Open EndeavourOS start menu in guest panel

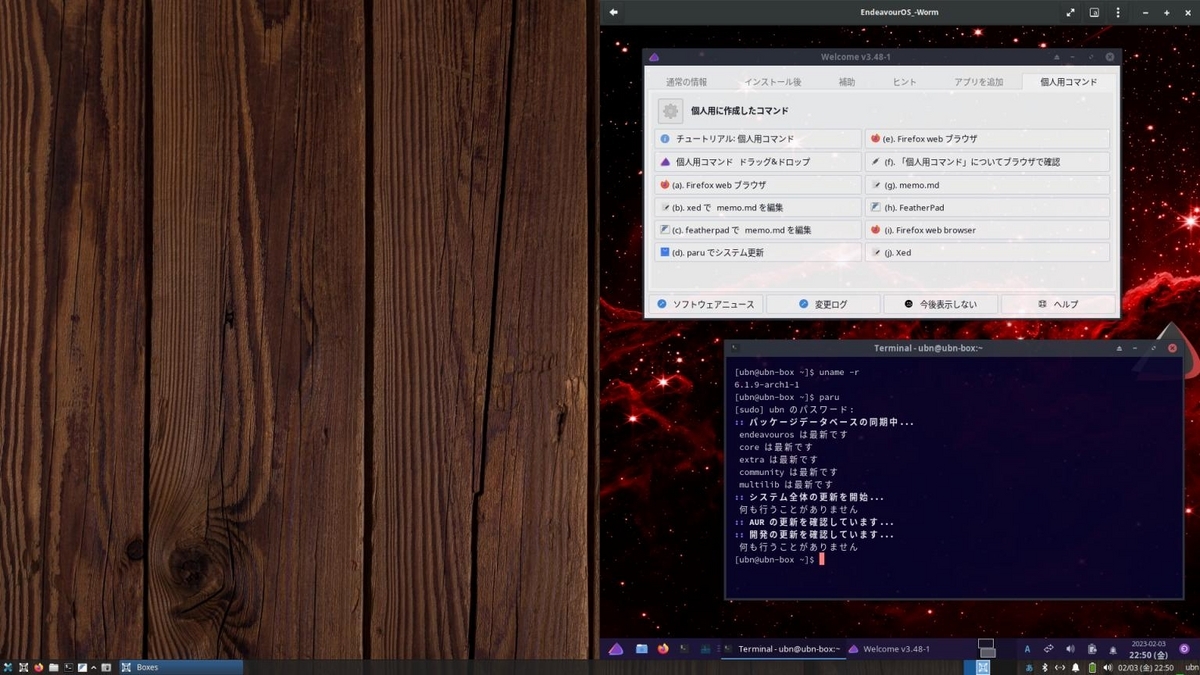tap(616, 649)
